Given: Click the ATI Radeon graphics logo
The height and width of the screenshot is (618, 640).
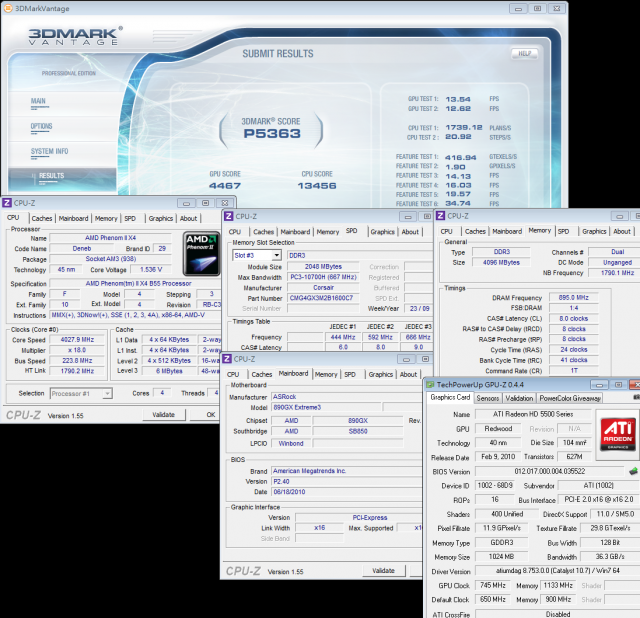Looking at the screenshot, I should [618, 434].
